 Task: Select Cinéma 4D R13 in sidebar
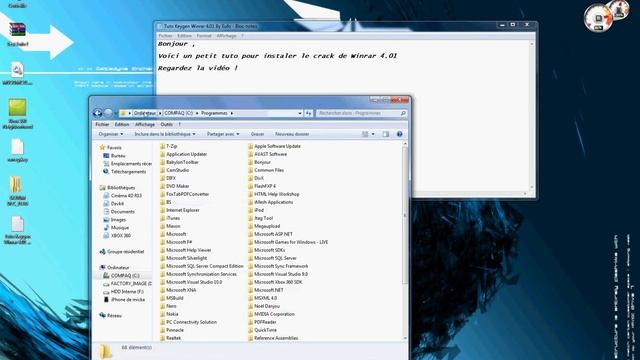[x=126, y=196]
